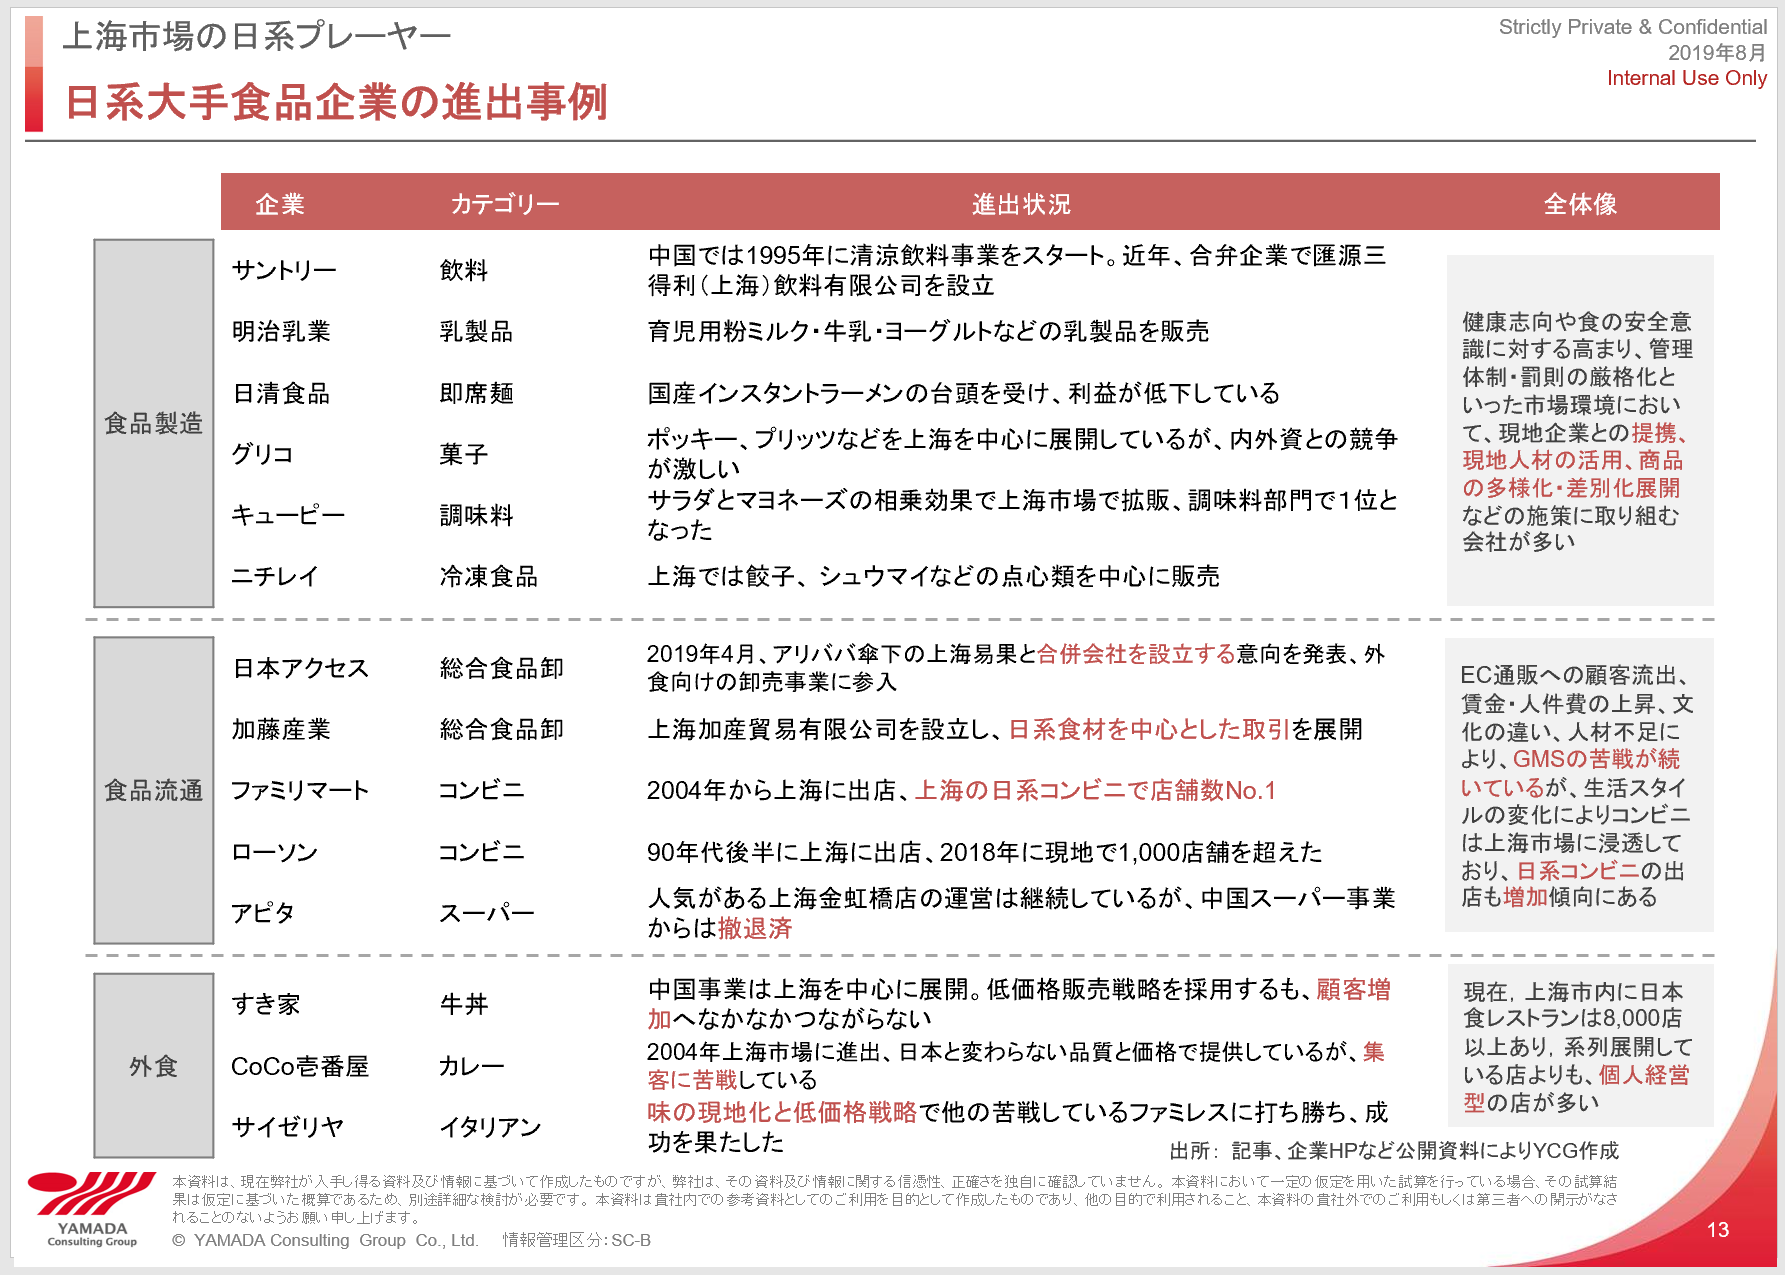This screenshot has height=1275, width=1785.
Task: Select the 外食 overview box about 日本食レストラン8,000店
Action: (x=1580, y=1046)
